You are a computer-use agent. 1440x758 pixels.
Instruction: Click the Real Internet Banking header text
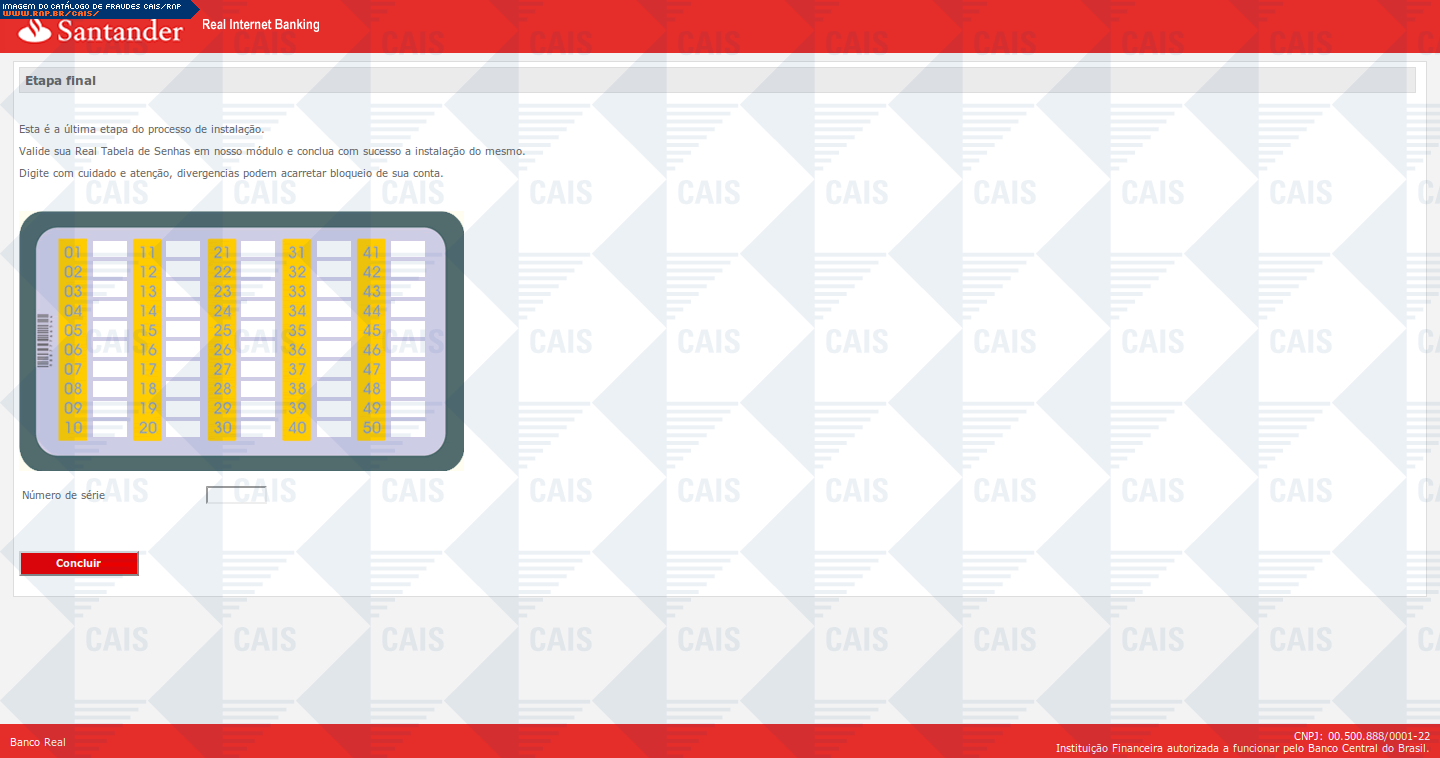(x=261, y=25)
